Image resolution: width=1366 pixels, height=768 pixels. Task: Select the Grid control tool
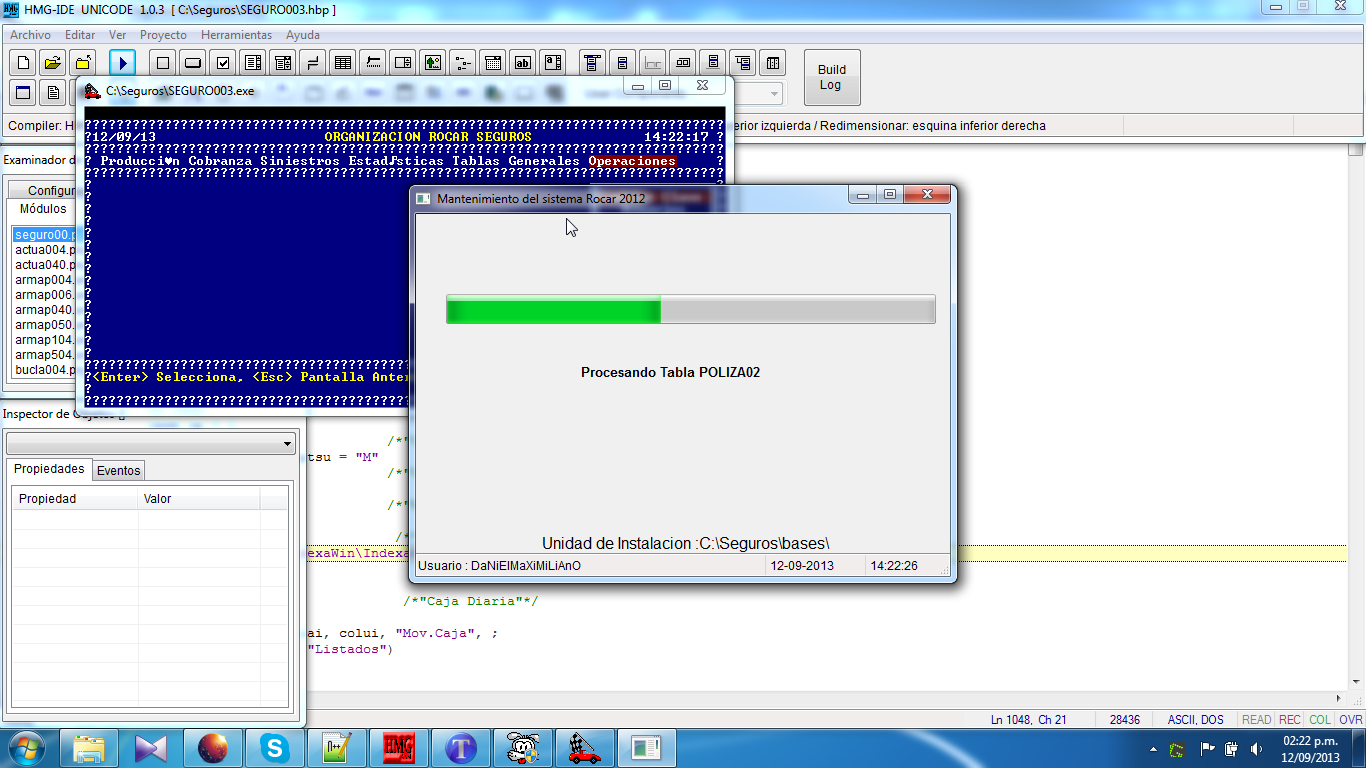pos(343,63)
